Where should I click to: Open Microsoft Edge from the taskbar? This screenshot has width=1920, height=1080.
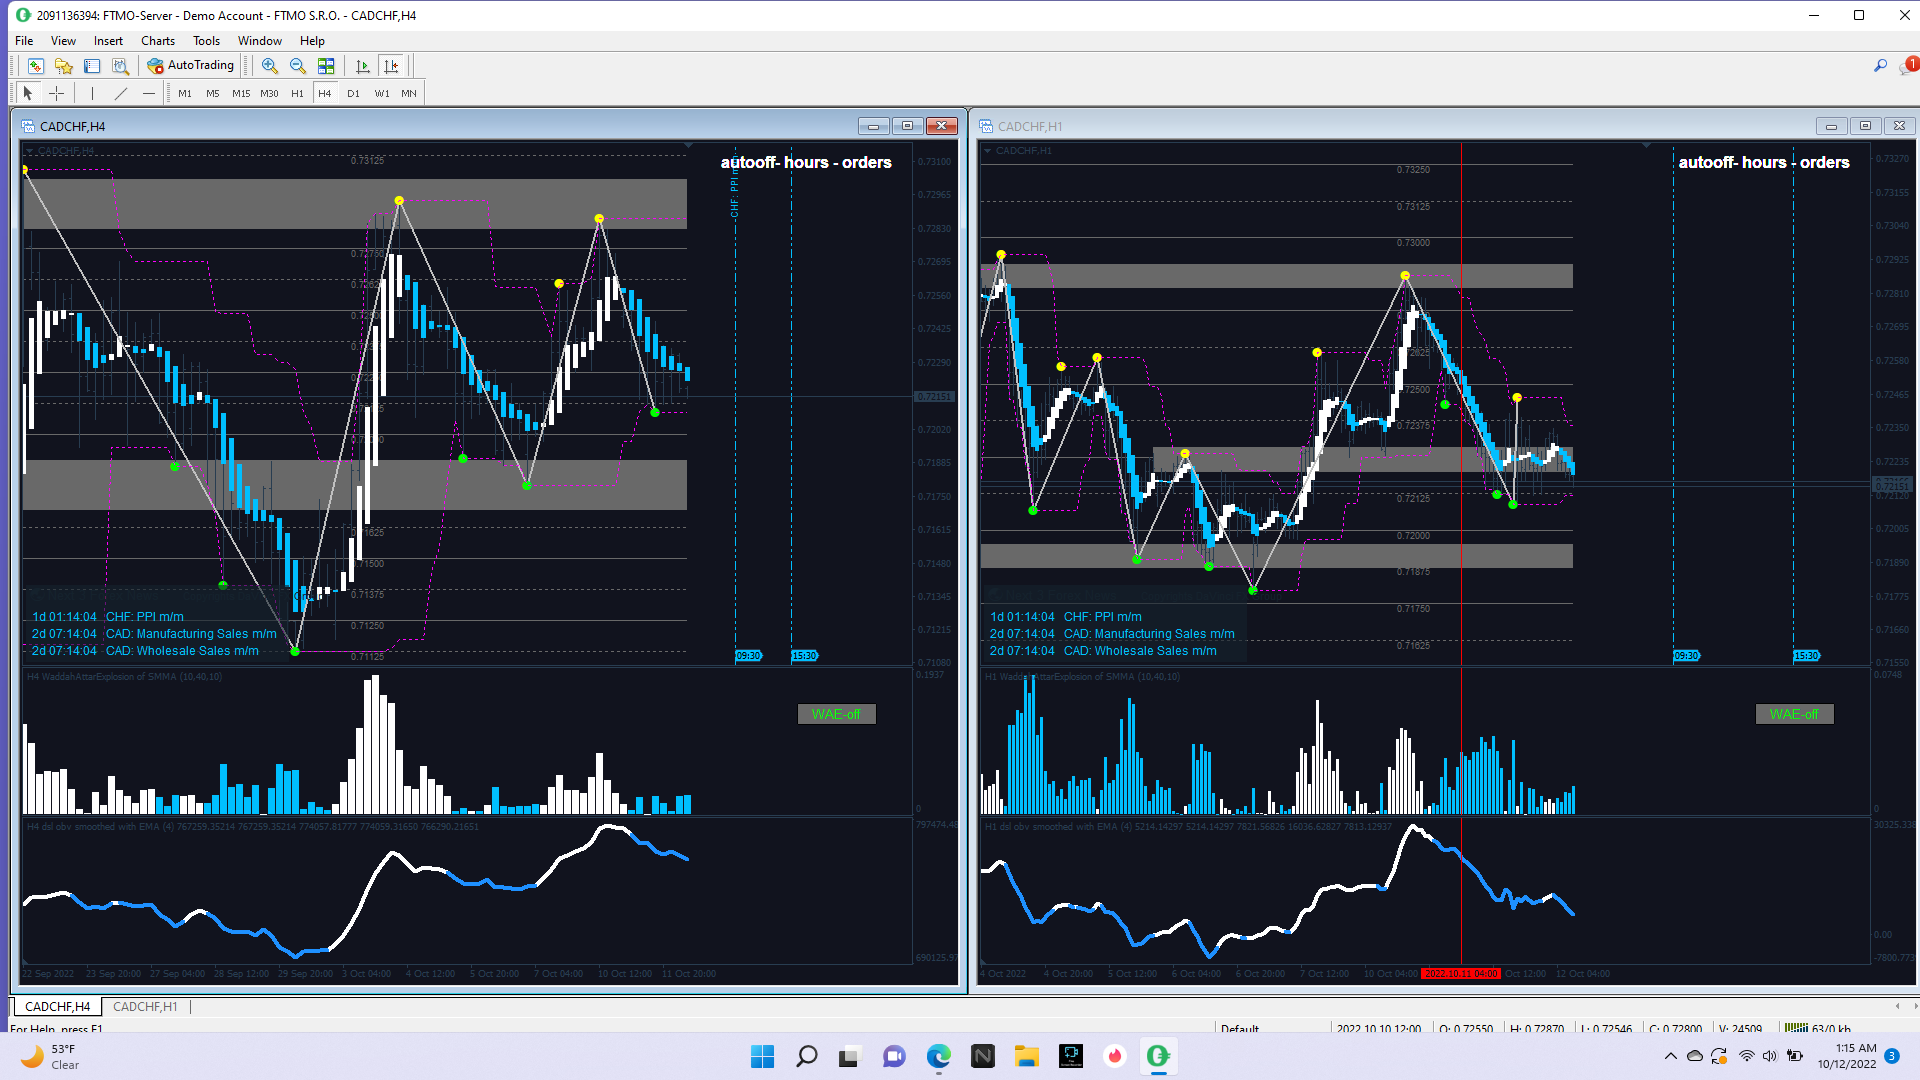coord(938,1056)
